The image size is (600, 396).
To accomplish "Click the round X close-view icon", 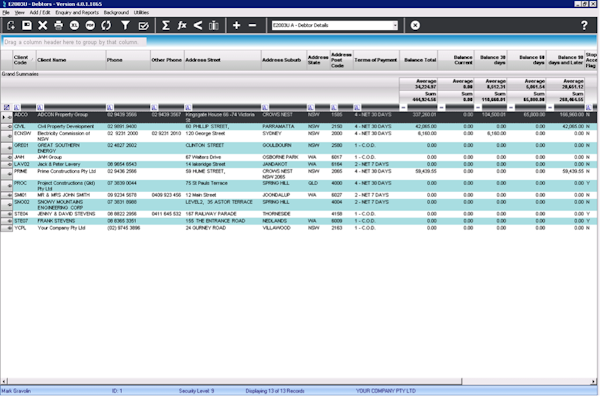I will [415, 25].
